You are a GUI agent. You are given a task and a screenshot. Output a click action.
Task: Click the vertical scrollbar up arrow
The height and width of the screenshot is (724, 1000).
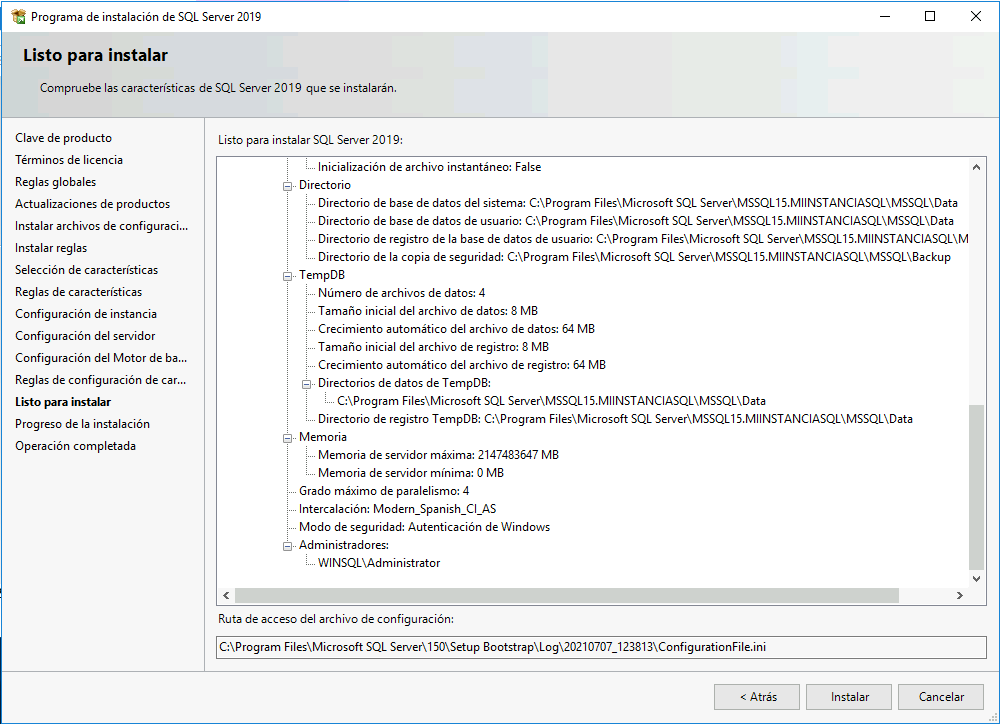coord(976,167)
